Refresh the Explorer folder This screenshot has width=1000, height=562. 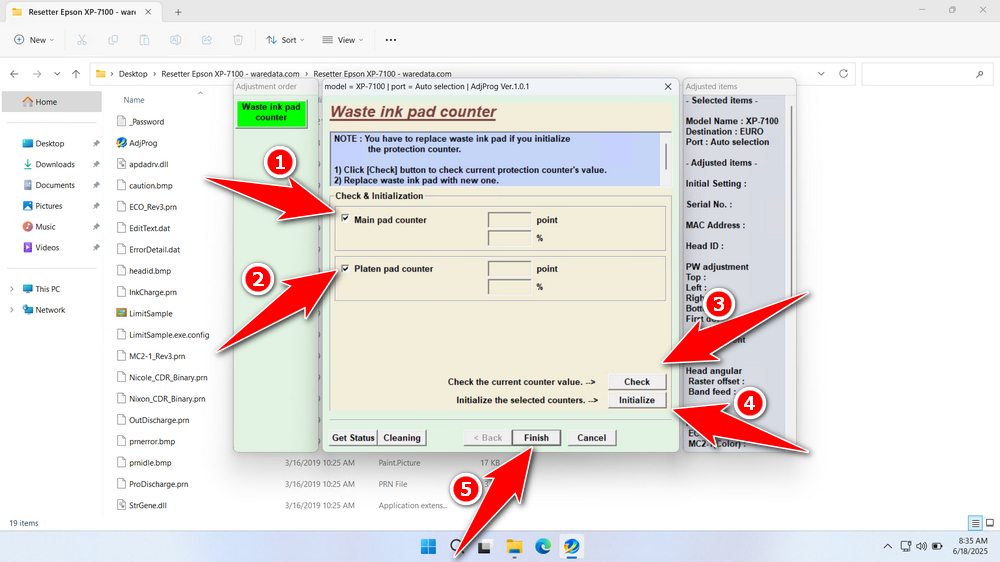(x=843, y=74)
